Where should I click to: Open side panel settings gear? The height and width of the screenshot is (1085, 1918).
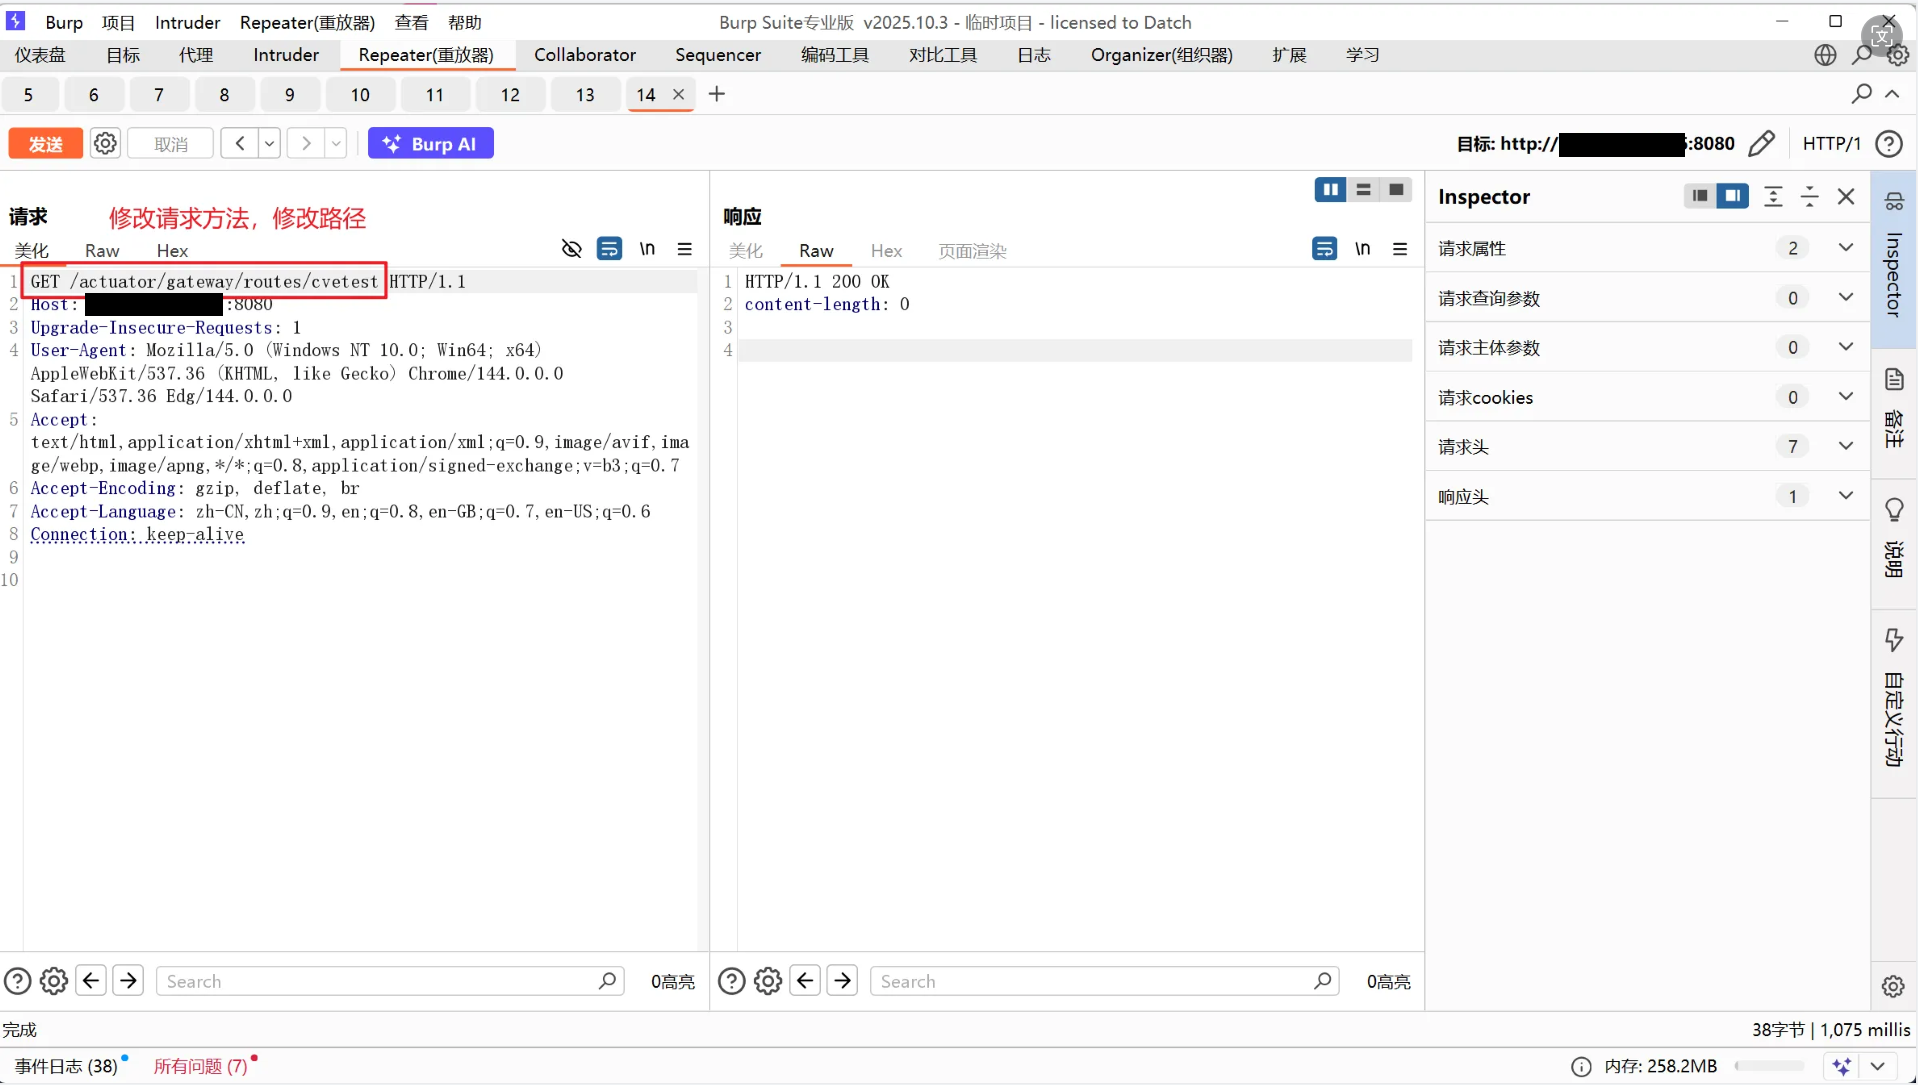click(x=1893, y=986)
